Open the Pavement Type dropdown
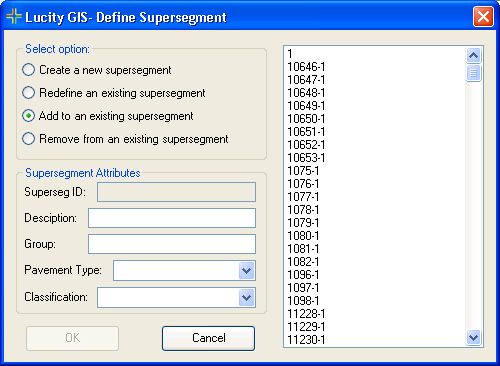 pyautogui.click(x=247, y=270)
